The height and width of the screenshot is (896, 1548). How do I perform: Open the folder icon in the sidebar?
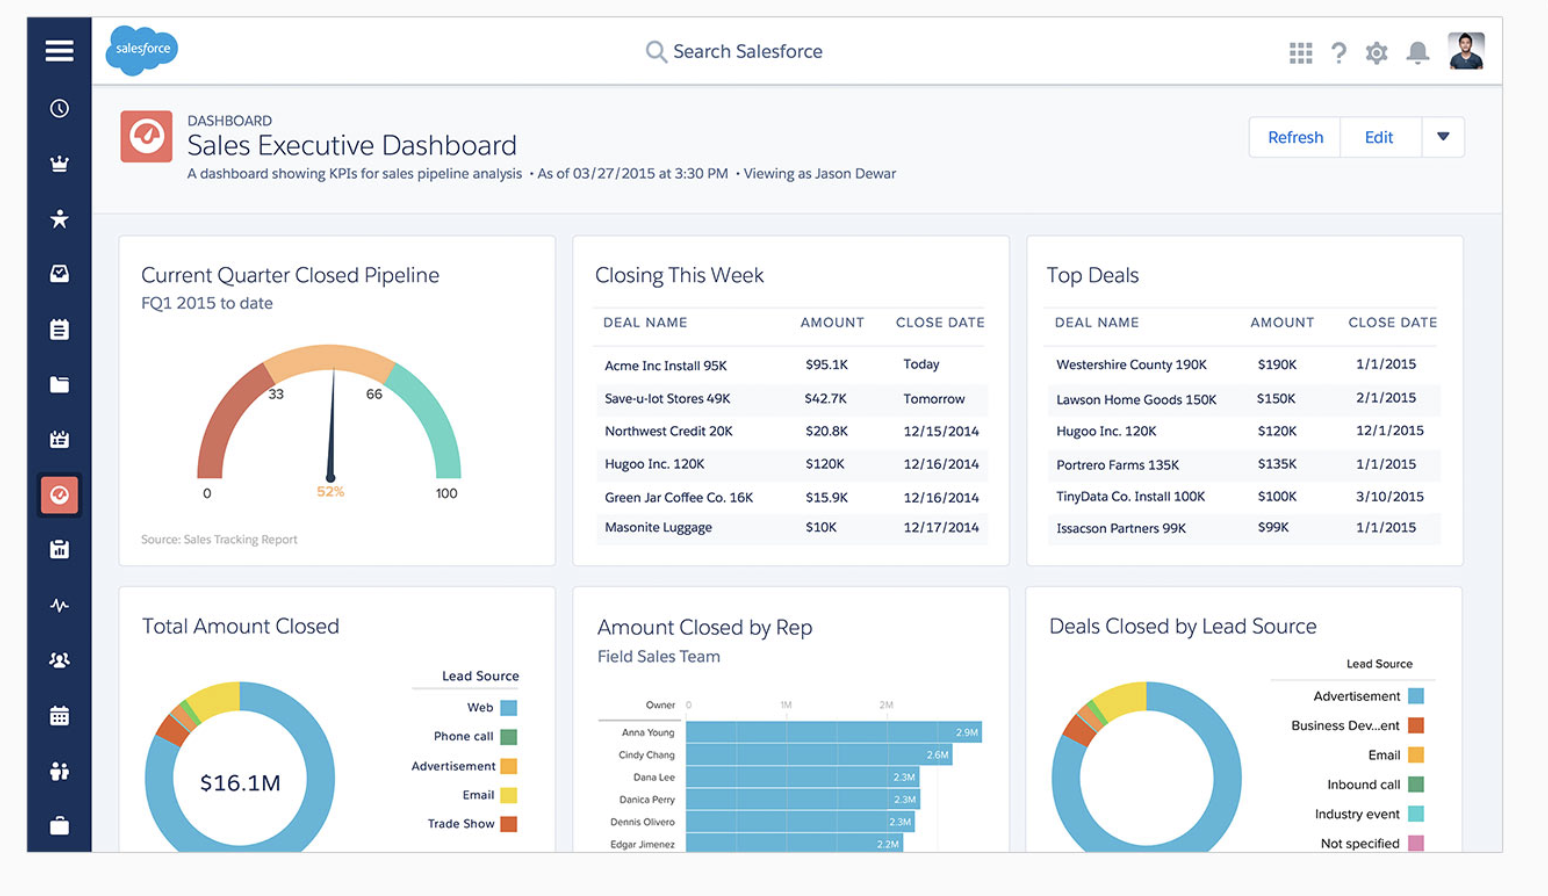point(58,384)
